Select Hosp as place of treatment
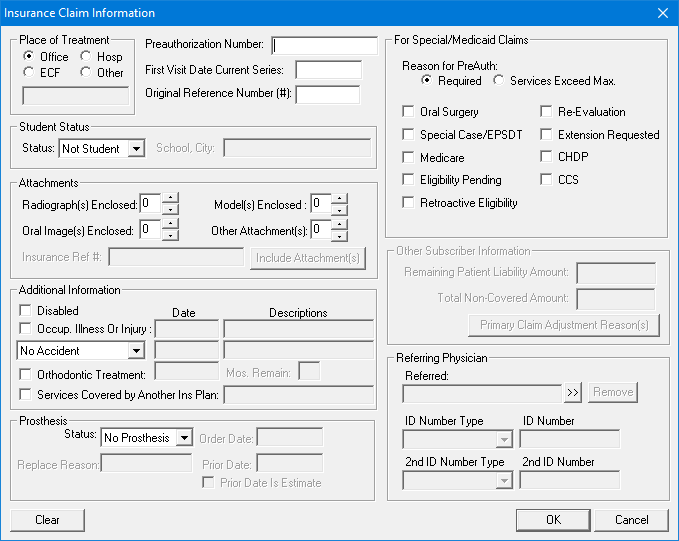 86,57
